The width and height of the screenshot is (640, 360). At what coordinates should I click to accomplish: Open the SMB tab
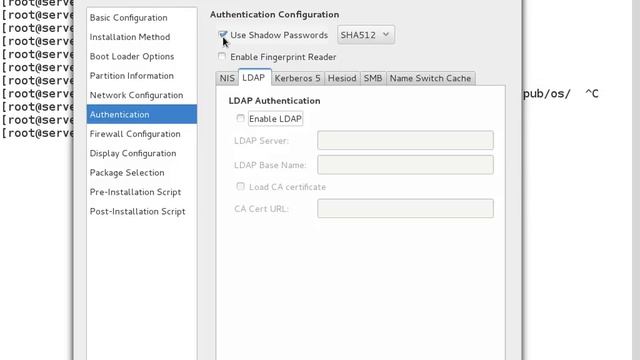tap(373, 78)
